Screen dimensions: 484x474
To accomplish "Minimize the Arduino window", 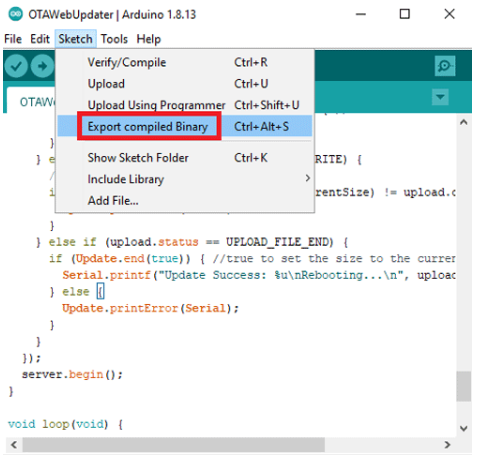I will tap(361, 14).
